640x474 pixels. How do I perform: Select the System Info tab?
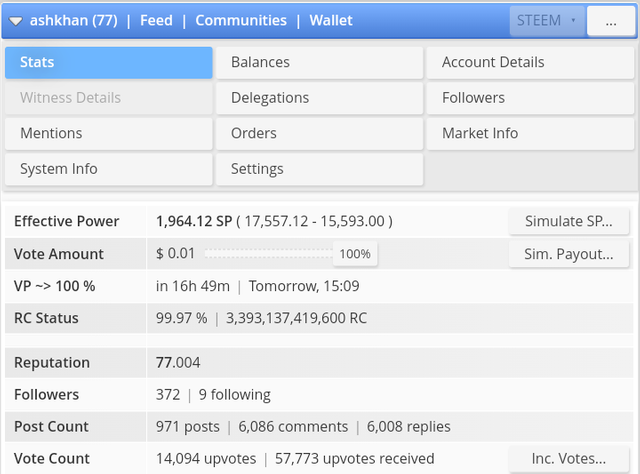click(108, 169)
